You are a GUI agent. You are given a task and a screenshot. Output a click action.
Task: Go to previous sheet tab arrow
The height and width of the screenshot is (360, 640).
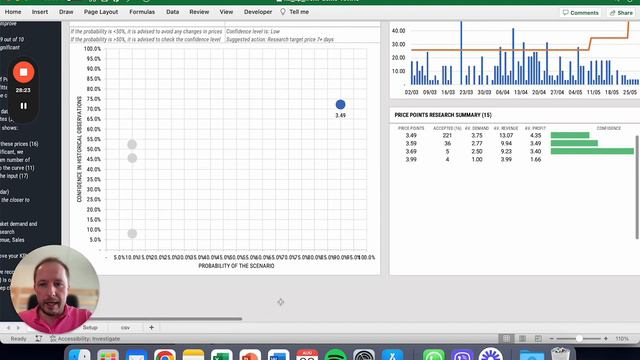[8, 327]
